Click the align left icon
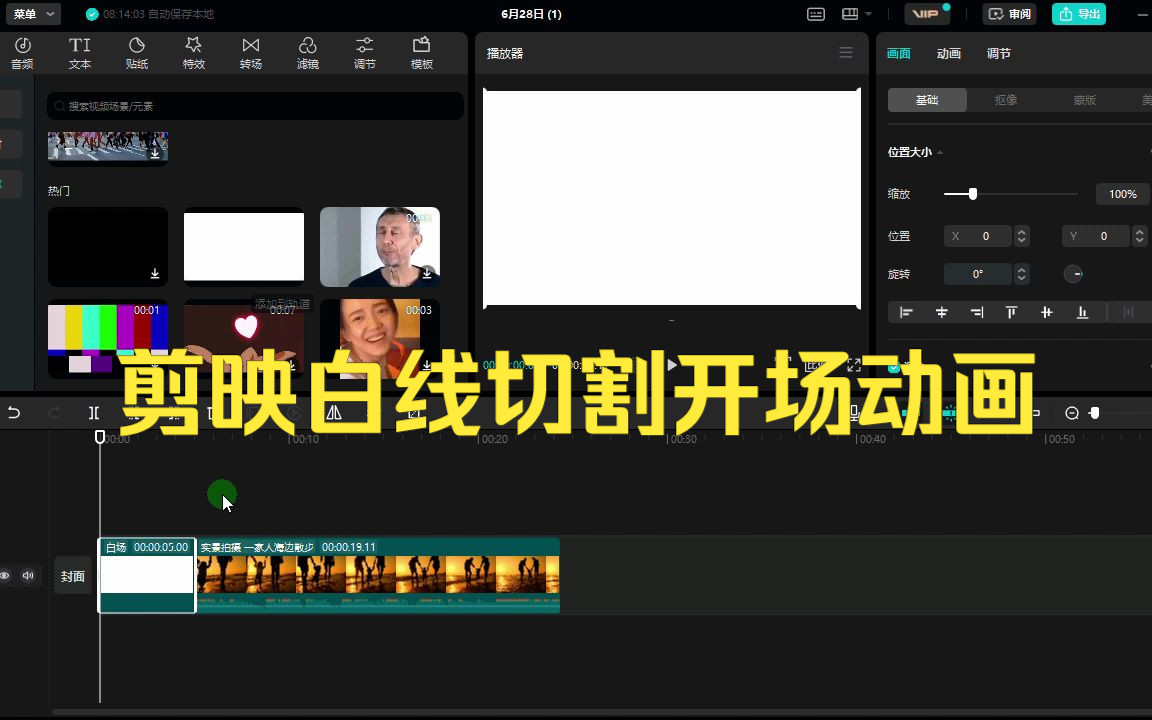Viewport: 1152px width, 720px height. 907,312
